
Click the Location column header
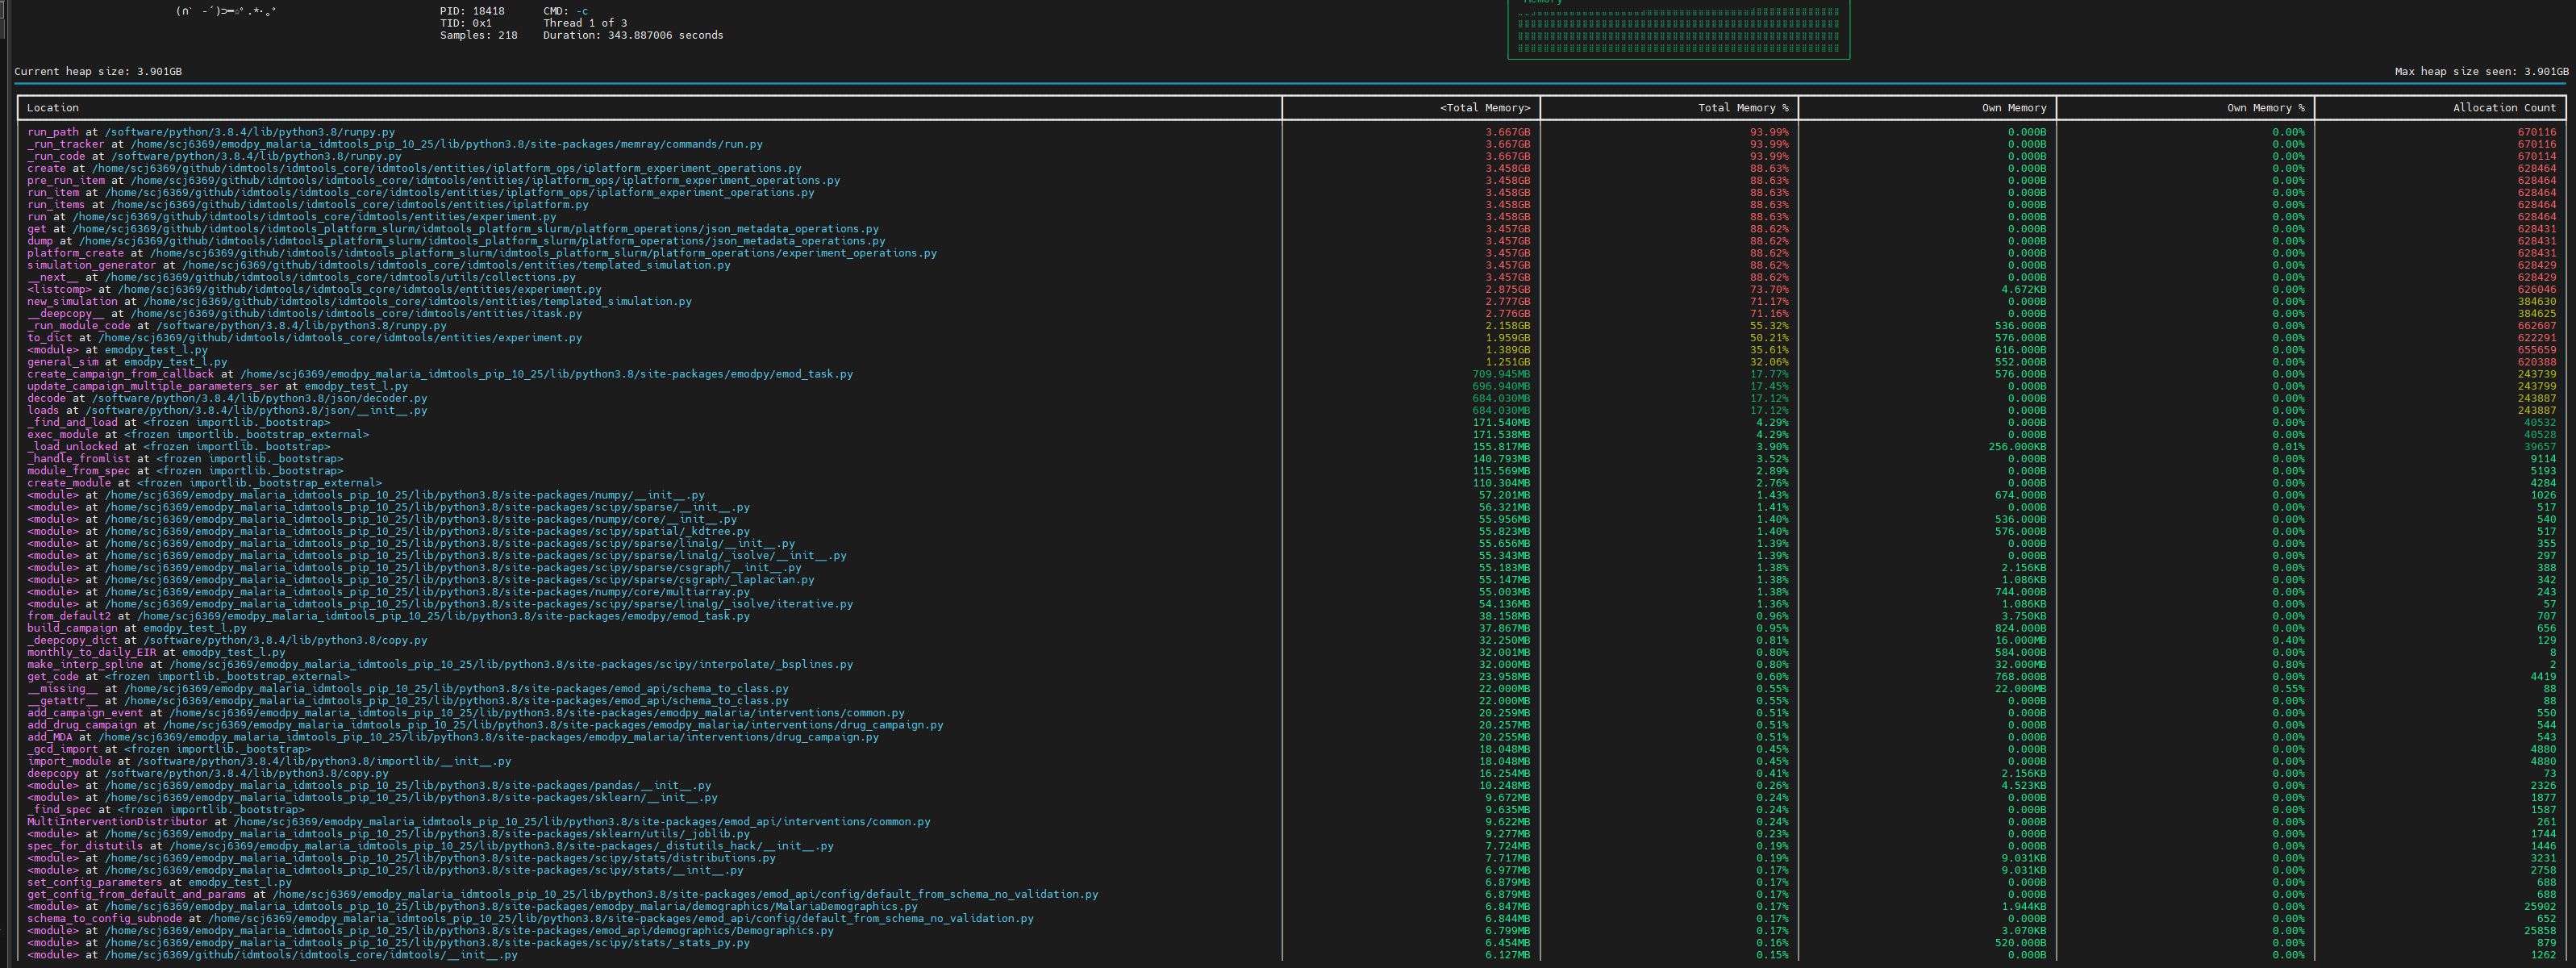click(x=53, y=108)
